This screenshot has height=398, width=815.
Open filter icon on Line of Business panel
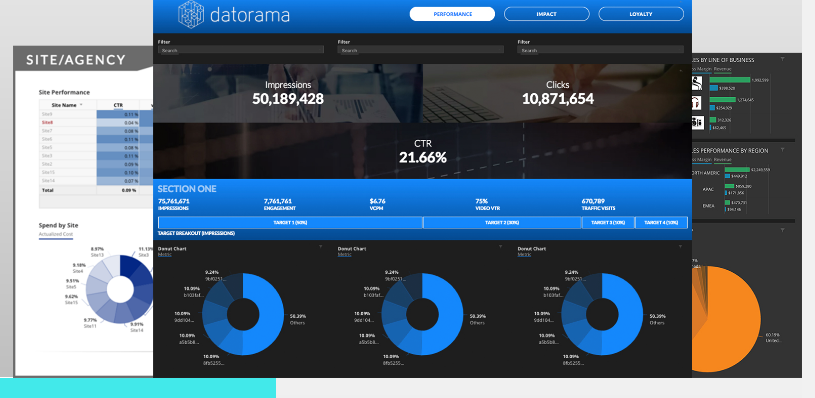click(x=783, y=59)
